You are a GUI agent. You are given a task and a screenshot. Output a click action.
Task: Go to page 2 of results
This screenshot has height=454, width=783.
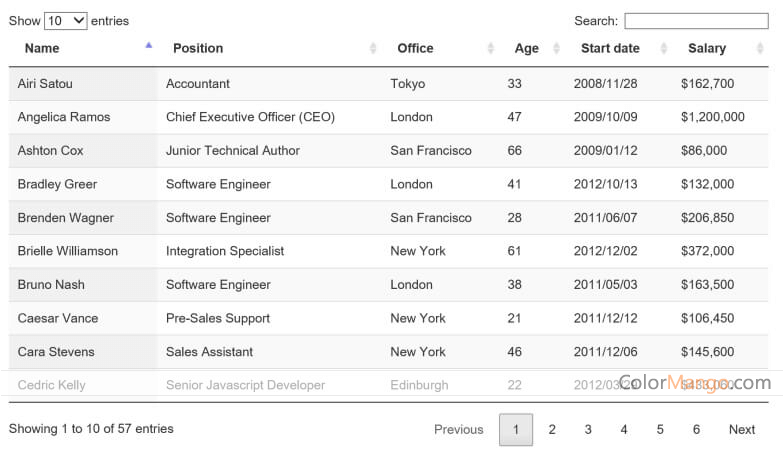click(551, 429)
